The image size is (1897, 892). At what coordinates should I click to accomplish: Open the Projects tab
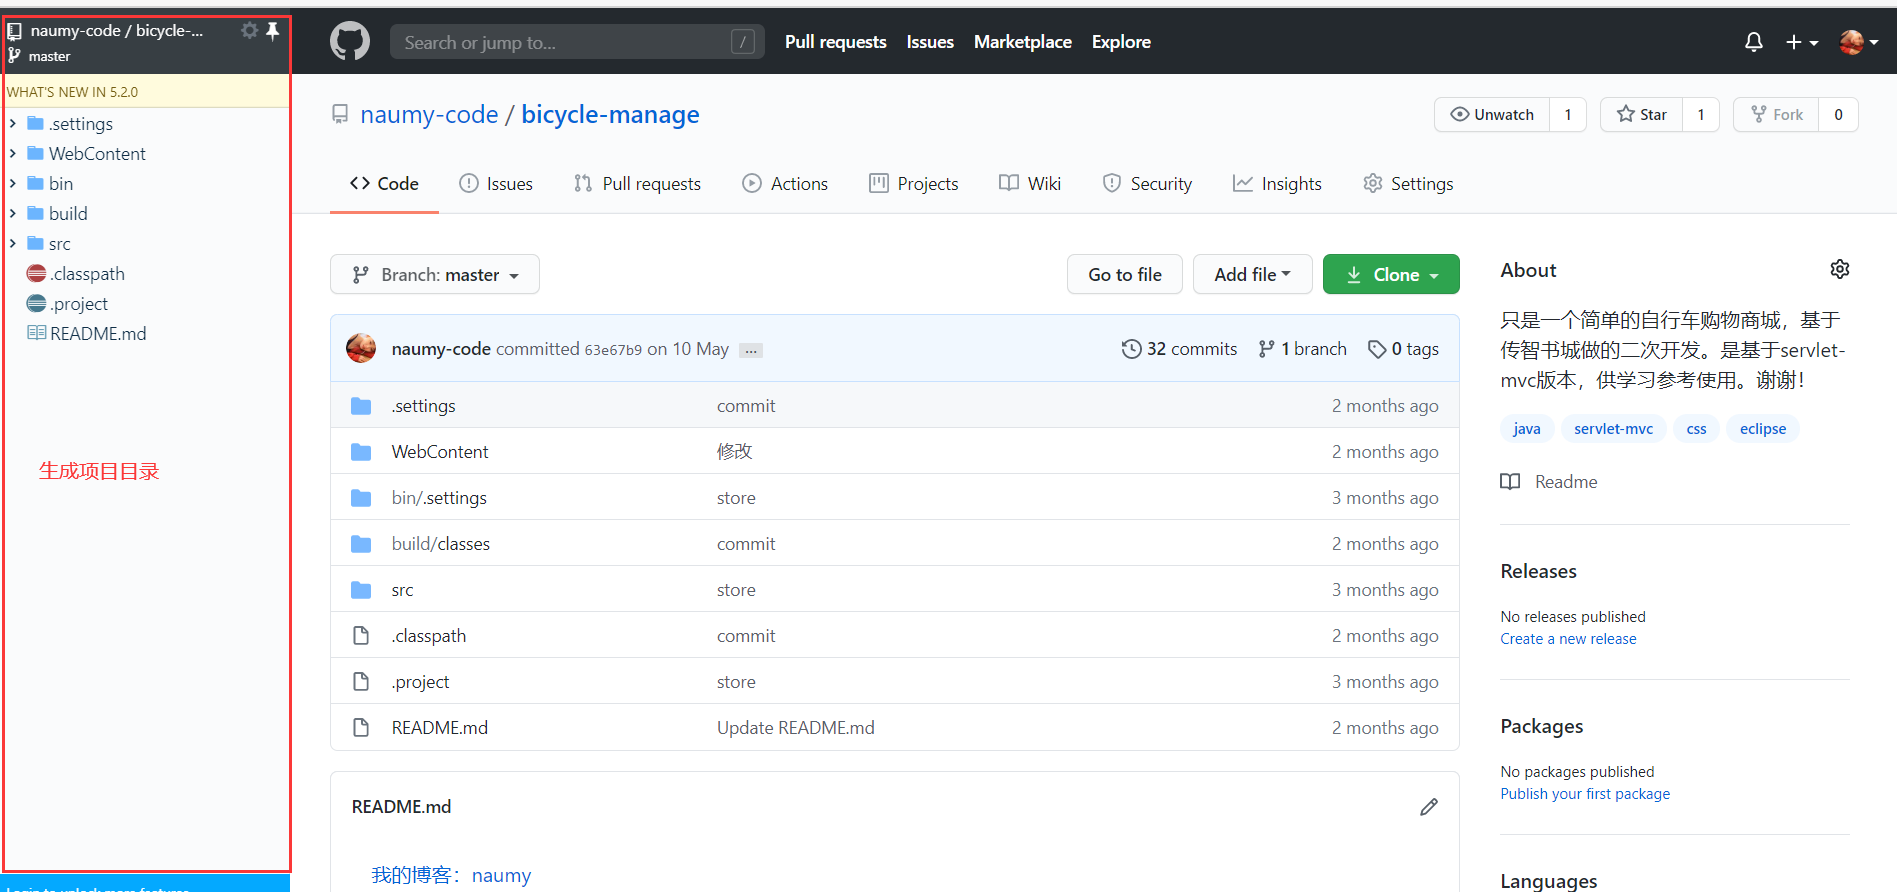coord(914,184)
